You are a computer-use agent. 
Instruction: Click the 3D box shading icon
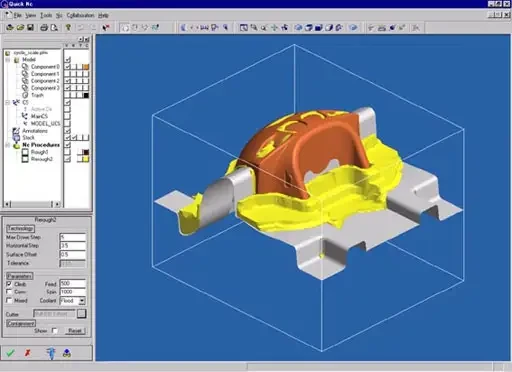[309, 28]
